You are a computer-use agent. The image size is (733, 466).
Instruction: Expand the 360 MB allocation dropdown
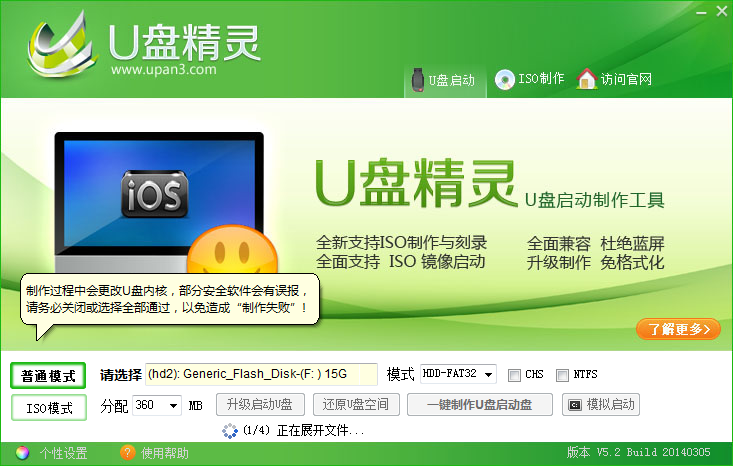tap(157, 405)
